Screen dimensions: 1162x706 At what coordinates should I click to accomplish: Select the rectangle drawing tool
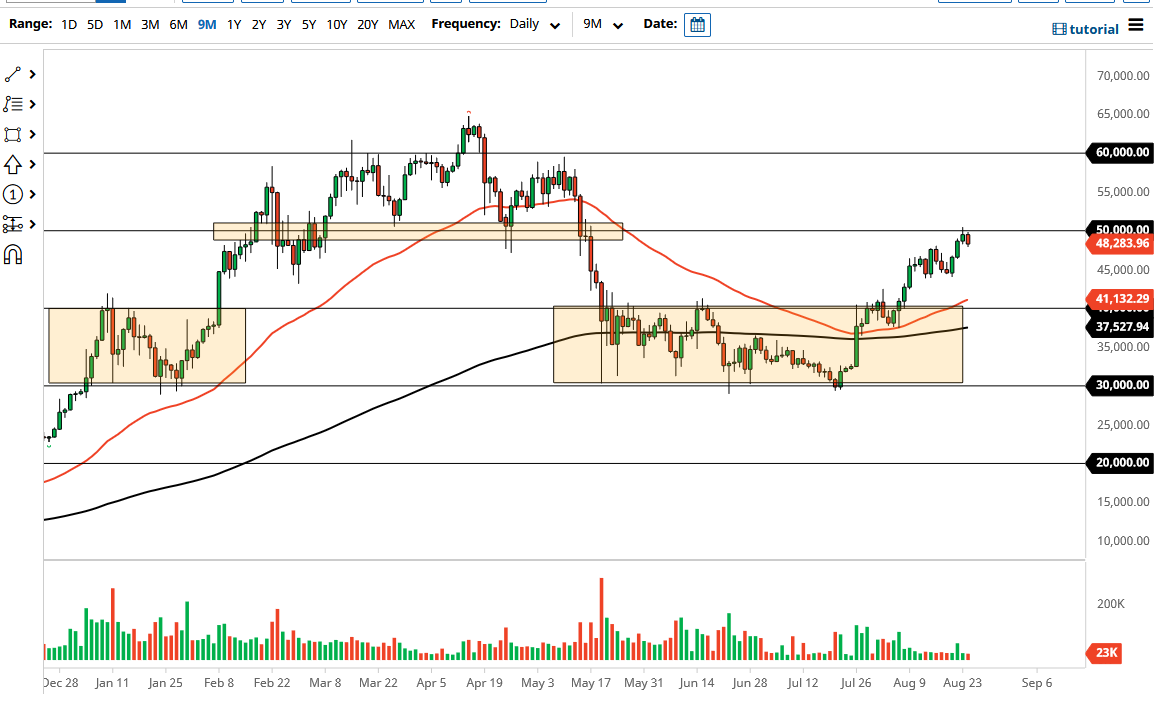pos(13,134)
